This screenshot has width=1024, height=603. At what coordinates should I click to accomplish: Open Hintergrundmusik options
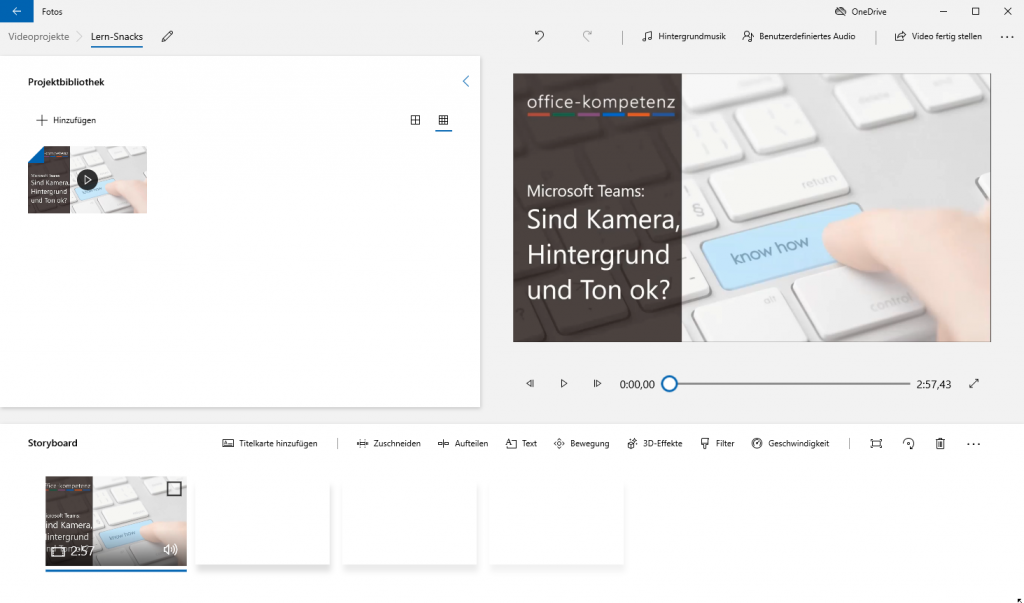683,37
